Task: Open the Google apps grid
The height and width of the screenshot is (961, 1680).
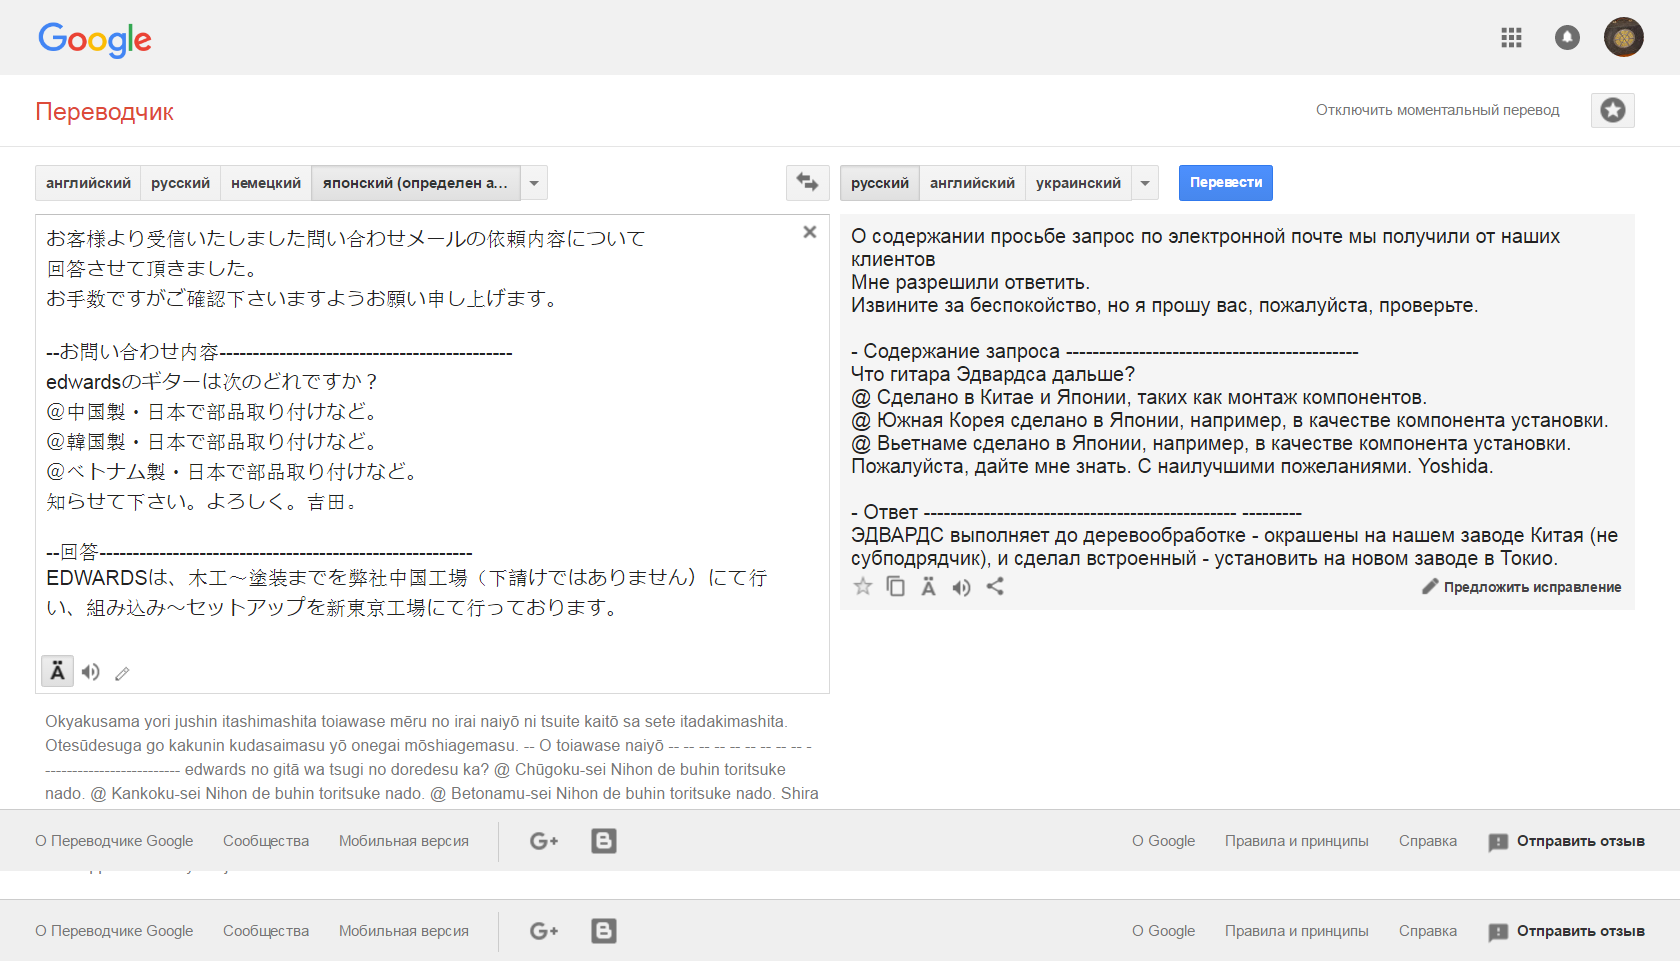Action: click(1511, 38)
